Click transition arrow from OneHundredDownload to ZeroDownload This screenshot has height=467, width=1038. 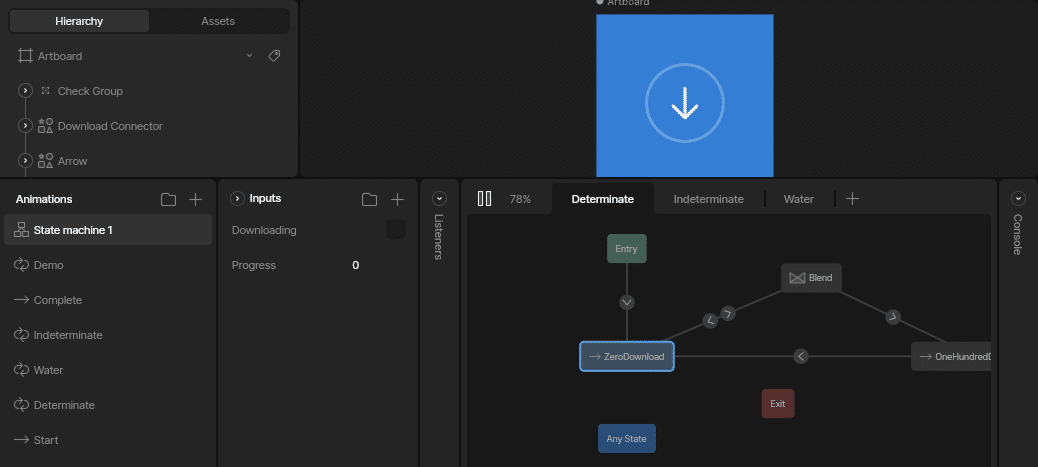click(x=801, y=356)
